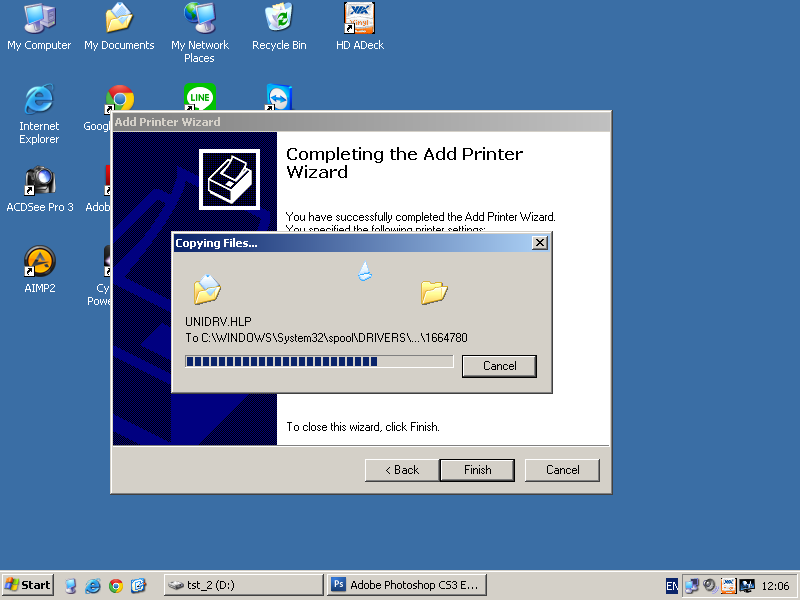Screen dimensions: 800x600
Task: Click Finish in Add Printer Wizard
Action: click(478, 470)
